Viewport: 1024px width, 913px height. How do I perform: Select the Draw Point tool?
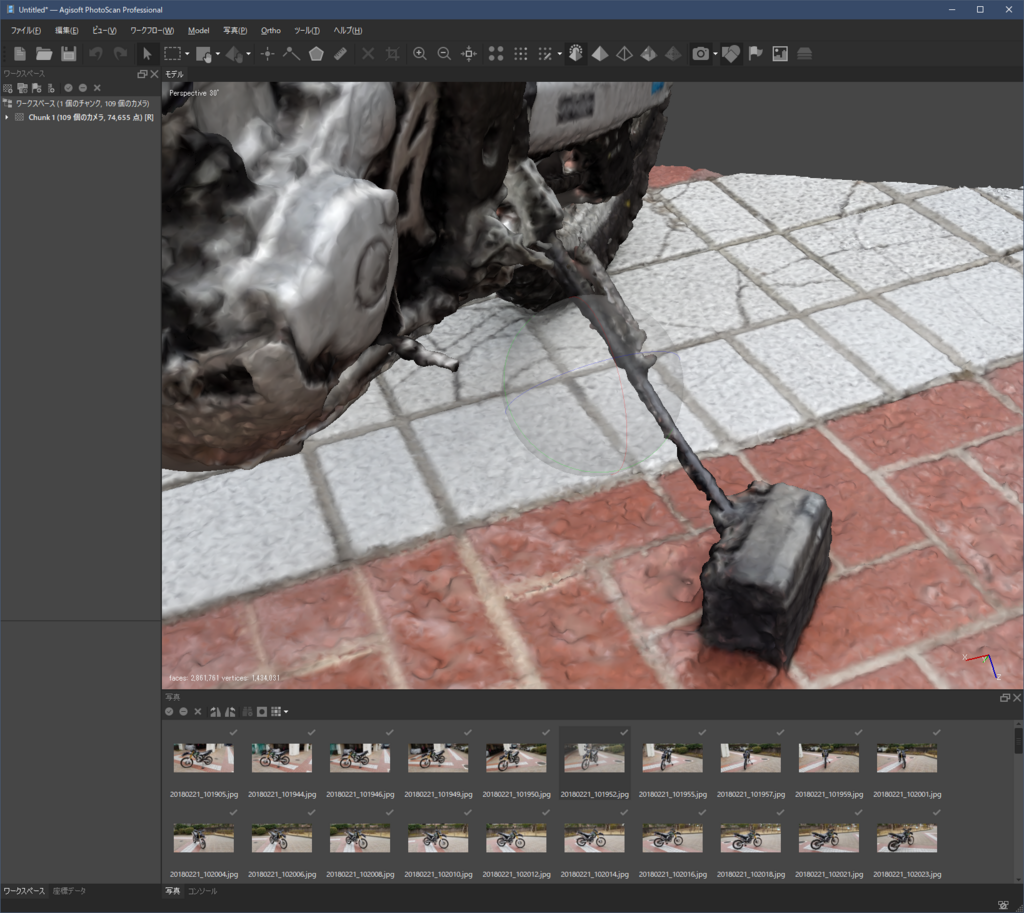click(267, 54)
